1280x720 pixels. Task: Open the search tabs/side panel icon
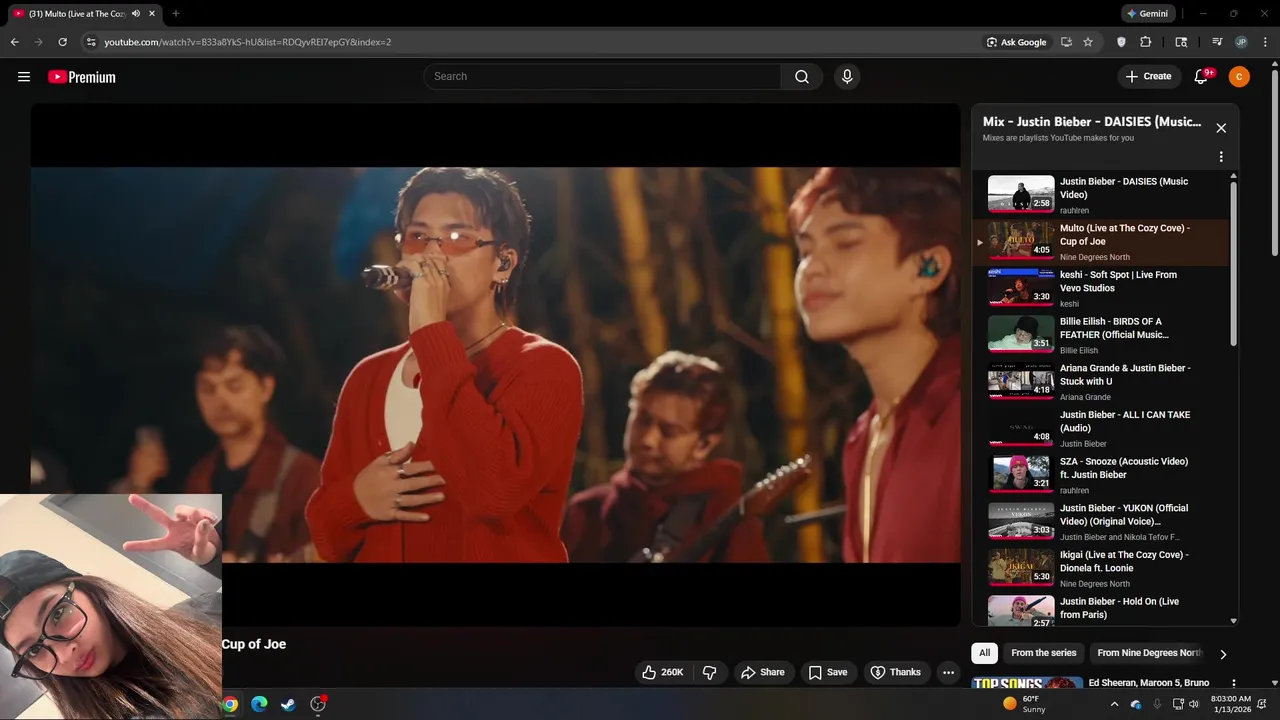tap(1181, 42)
